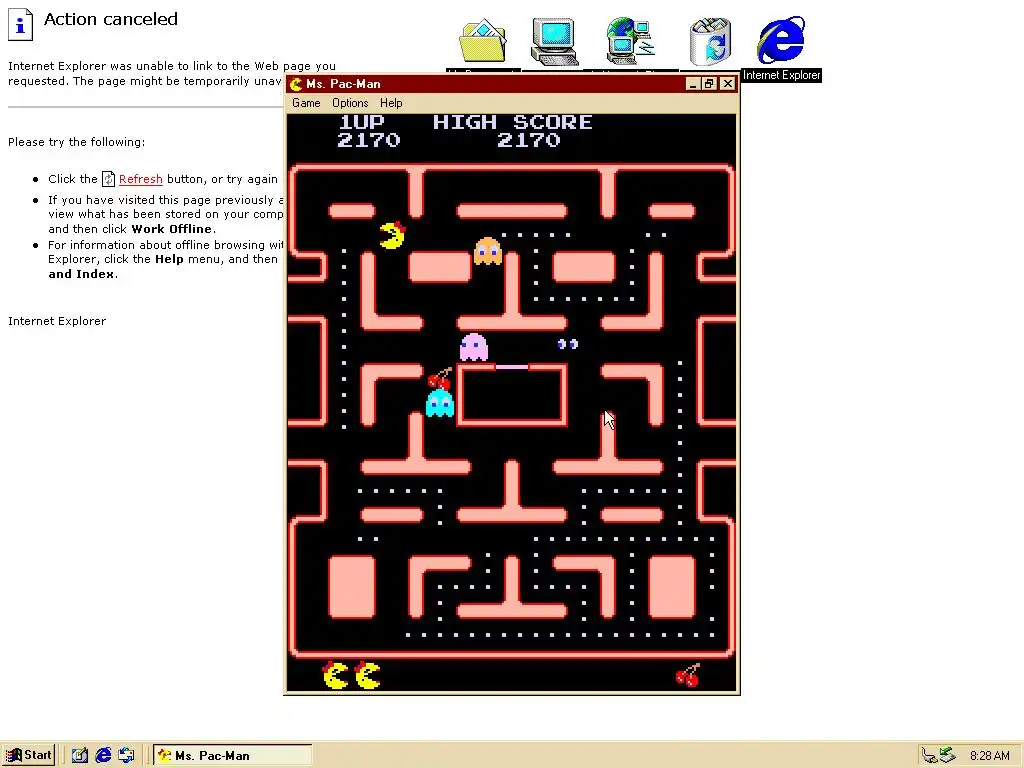Open the Options menu
This screenshot has width=1024, height=768.
pyautogui.click(x=350, y=103)
